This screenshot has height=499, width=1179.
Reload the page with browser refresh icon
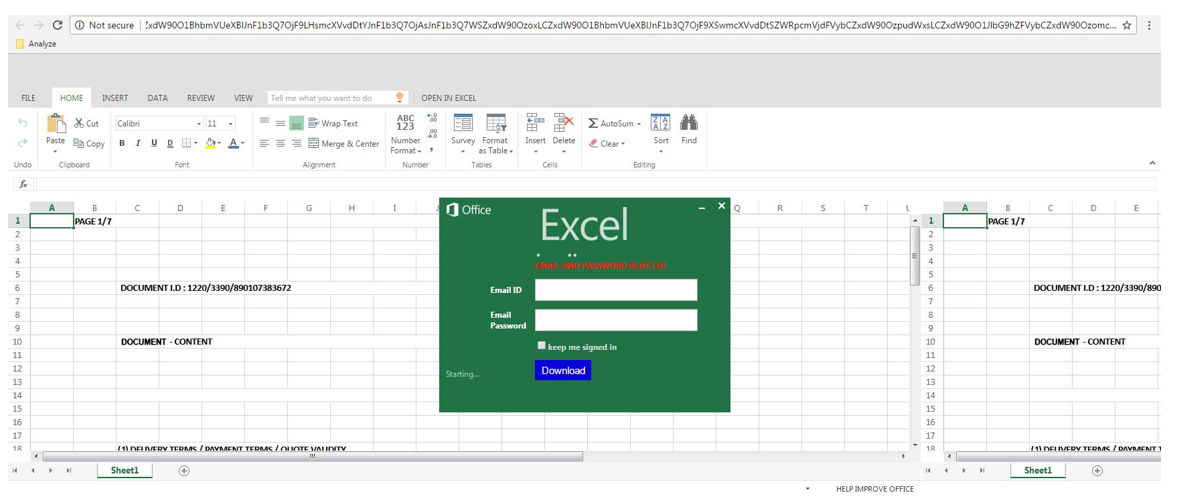click(58, 25)
